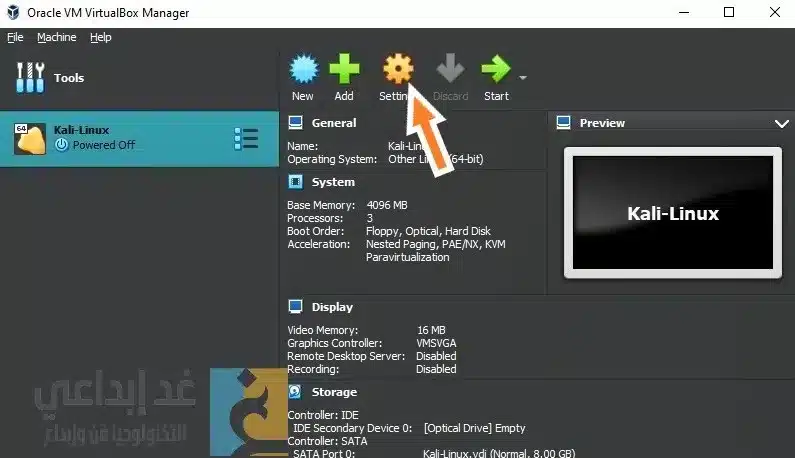
Task: Click the Nested Paging, PAE/NX, KVM text
Action: pos(436,244)
